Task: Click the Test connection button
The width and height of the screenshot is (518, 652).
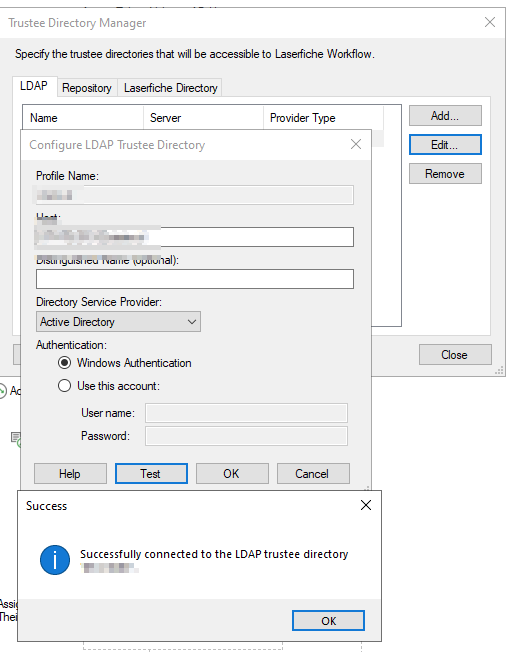Action: click(x=151, y=474)
